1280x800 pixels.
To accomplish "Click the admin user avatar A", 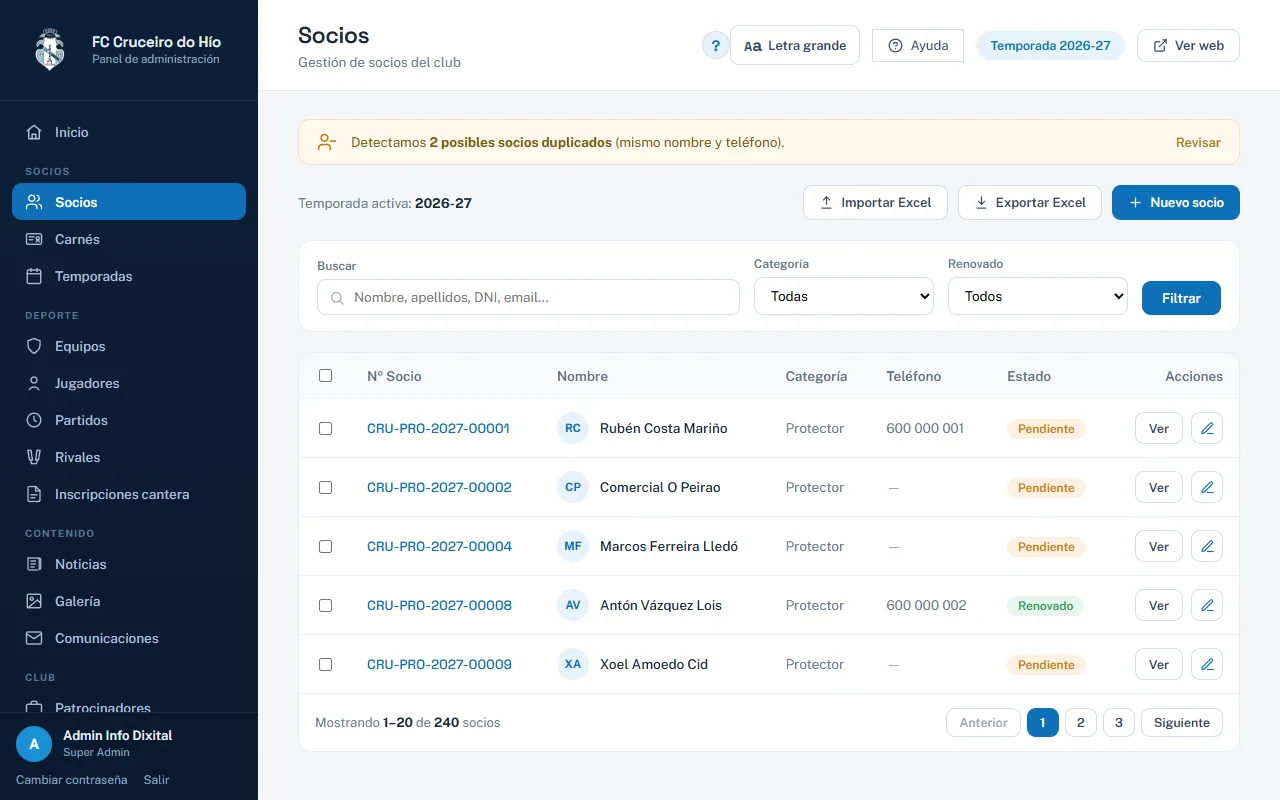I will point(34,744).
